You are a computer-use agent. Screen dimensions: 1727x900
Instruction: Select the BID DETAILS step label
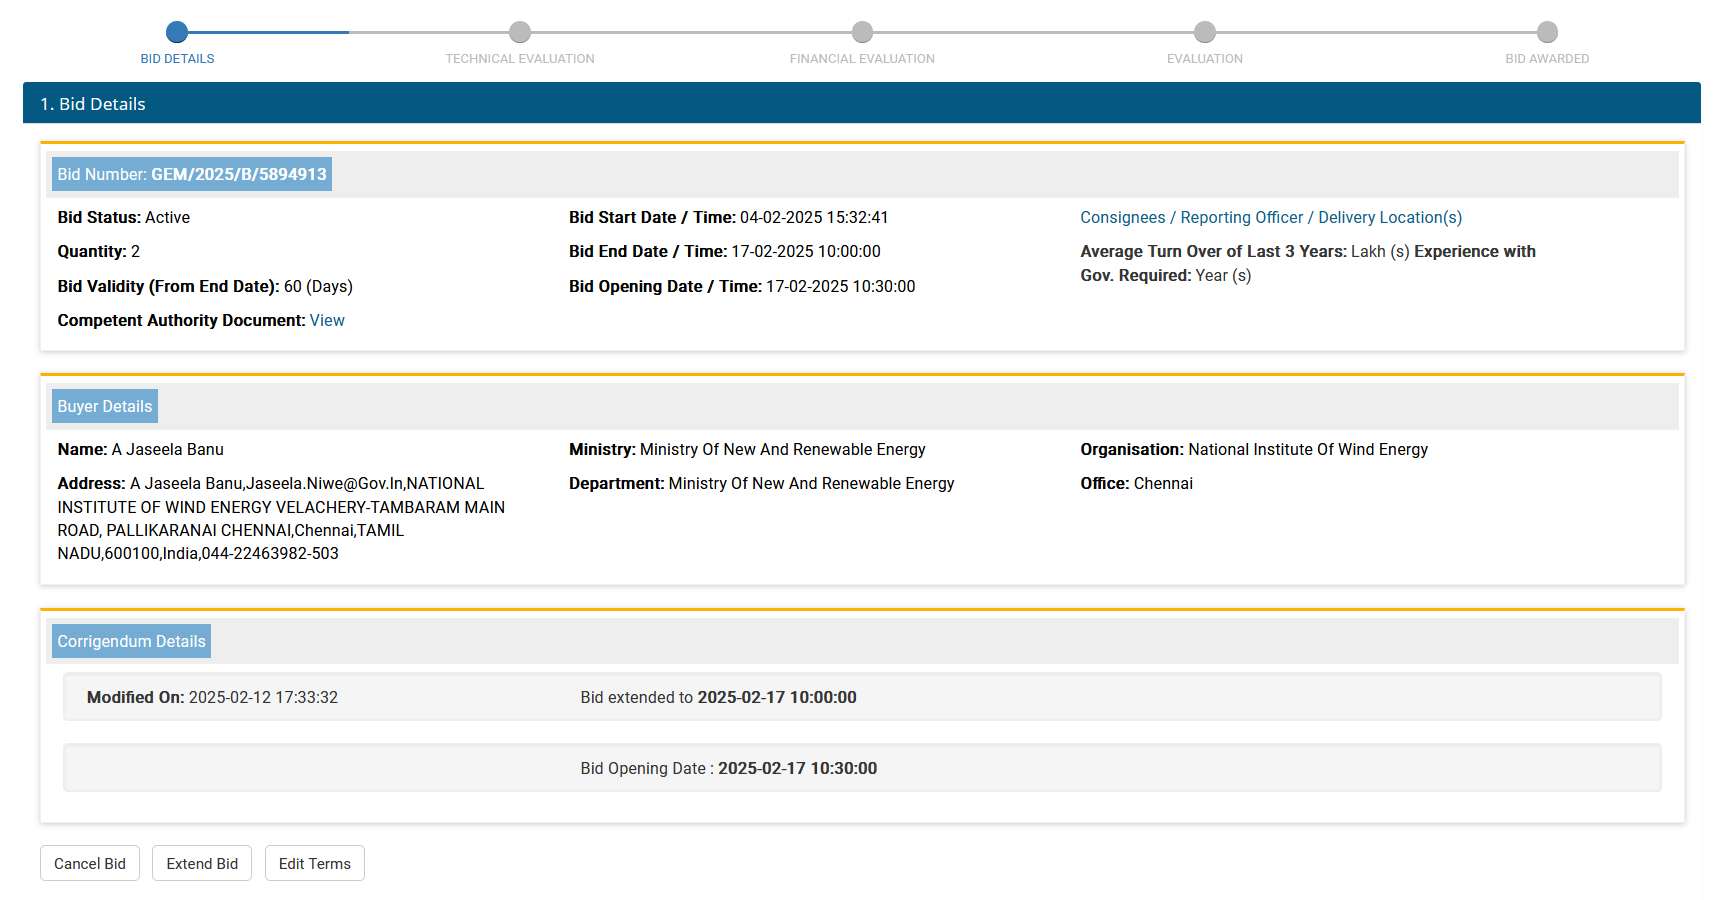pyautogui.click(x=177, y=59)
